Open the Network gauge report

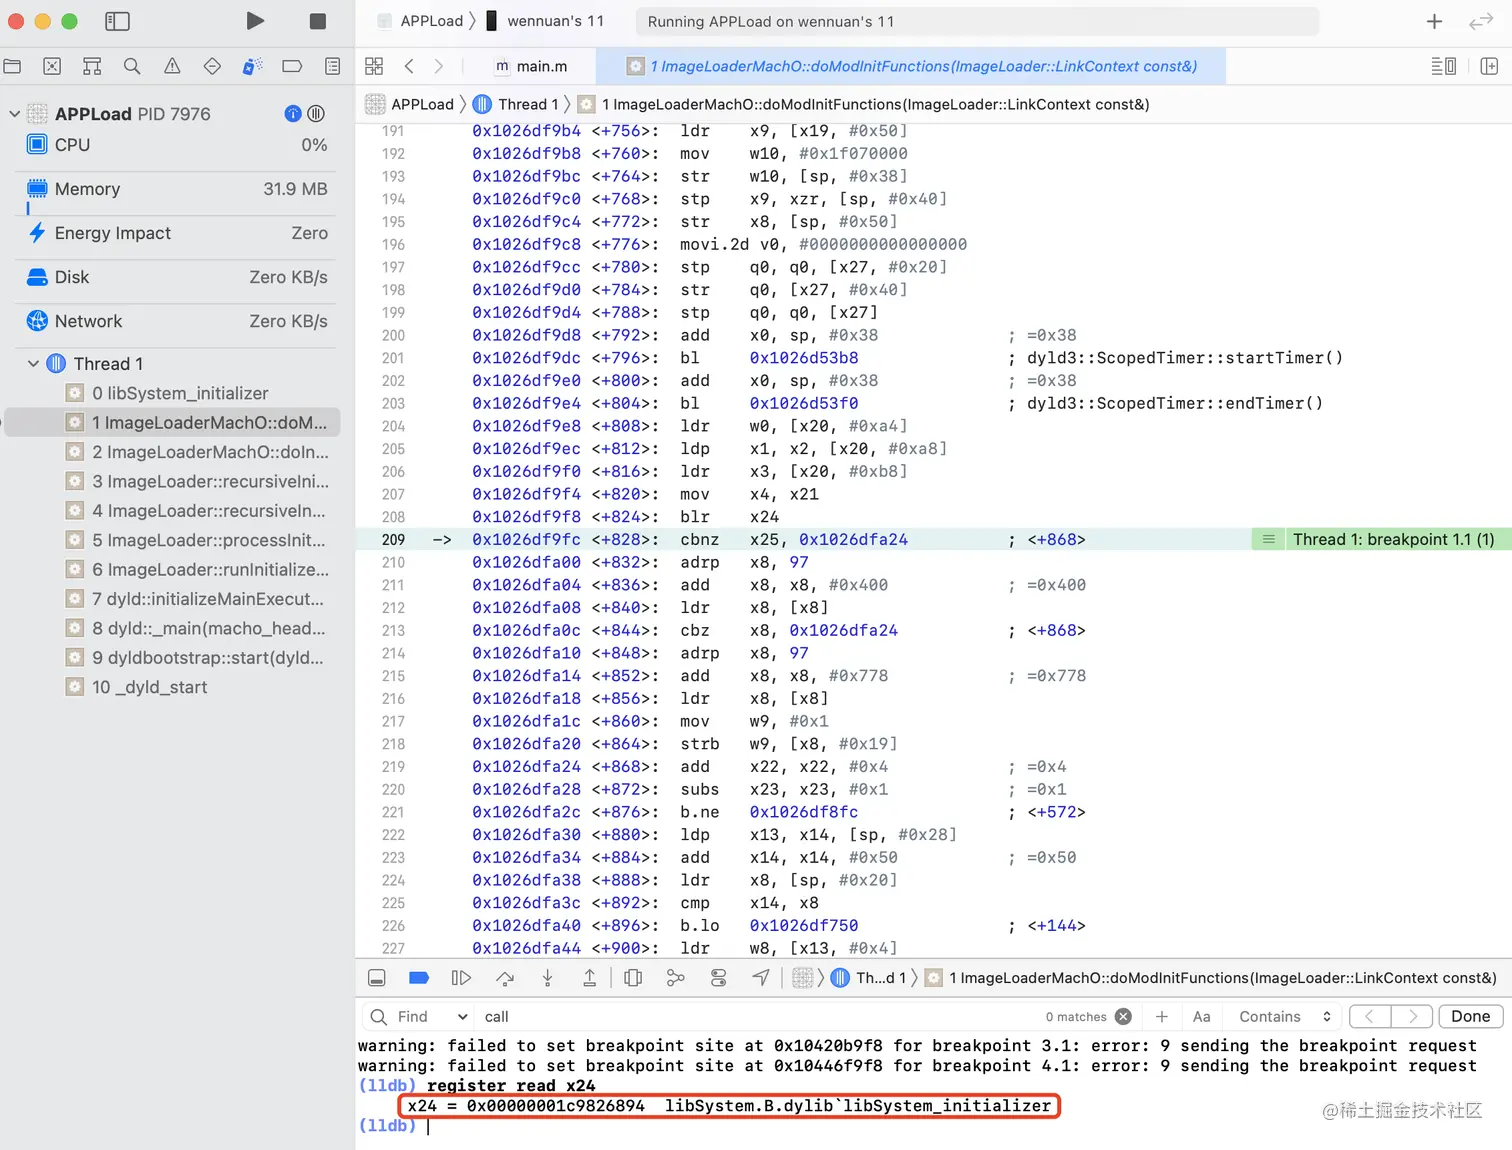click(177, 321)
